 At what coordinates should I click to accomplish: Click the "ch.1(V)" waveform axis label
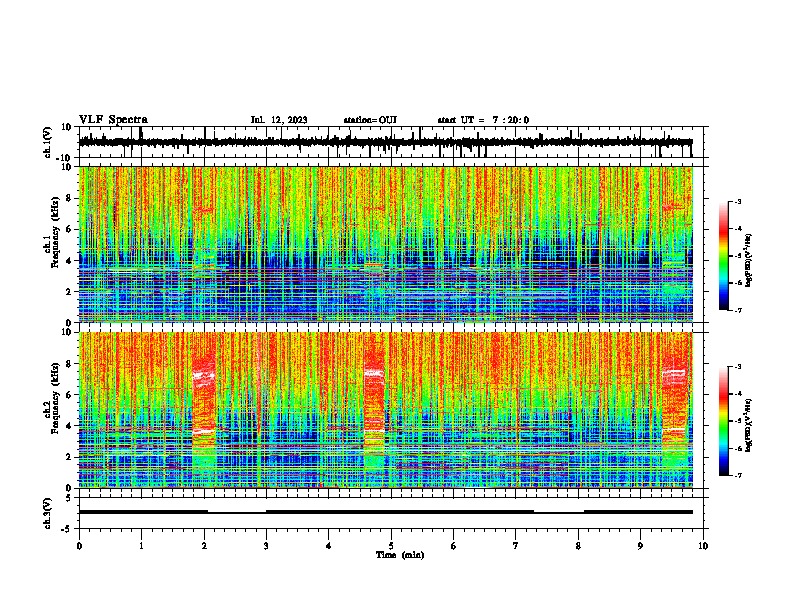pyautogui.click(x=48, y=142)
